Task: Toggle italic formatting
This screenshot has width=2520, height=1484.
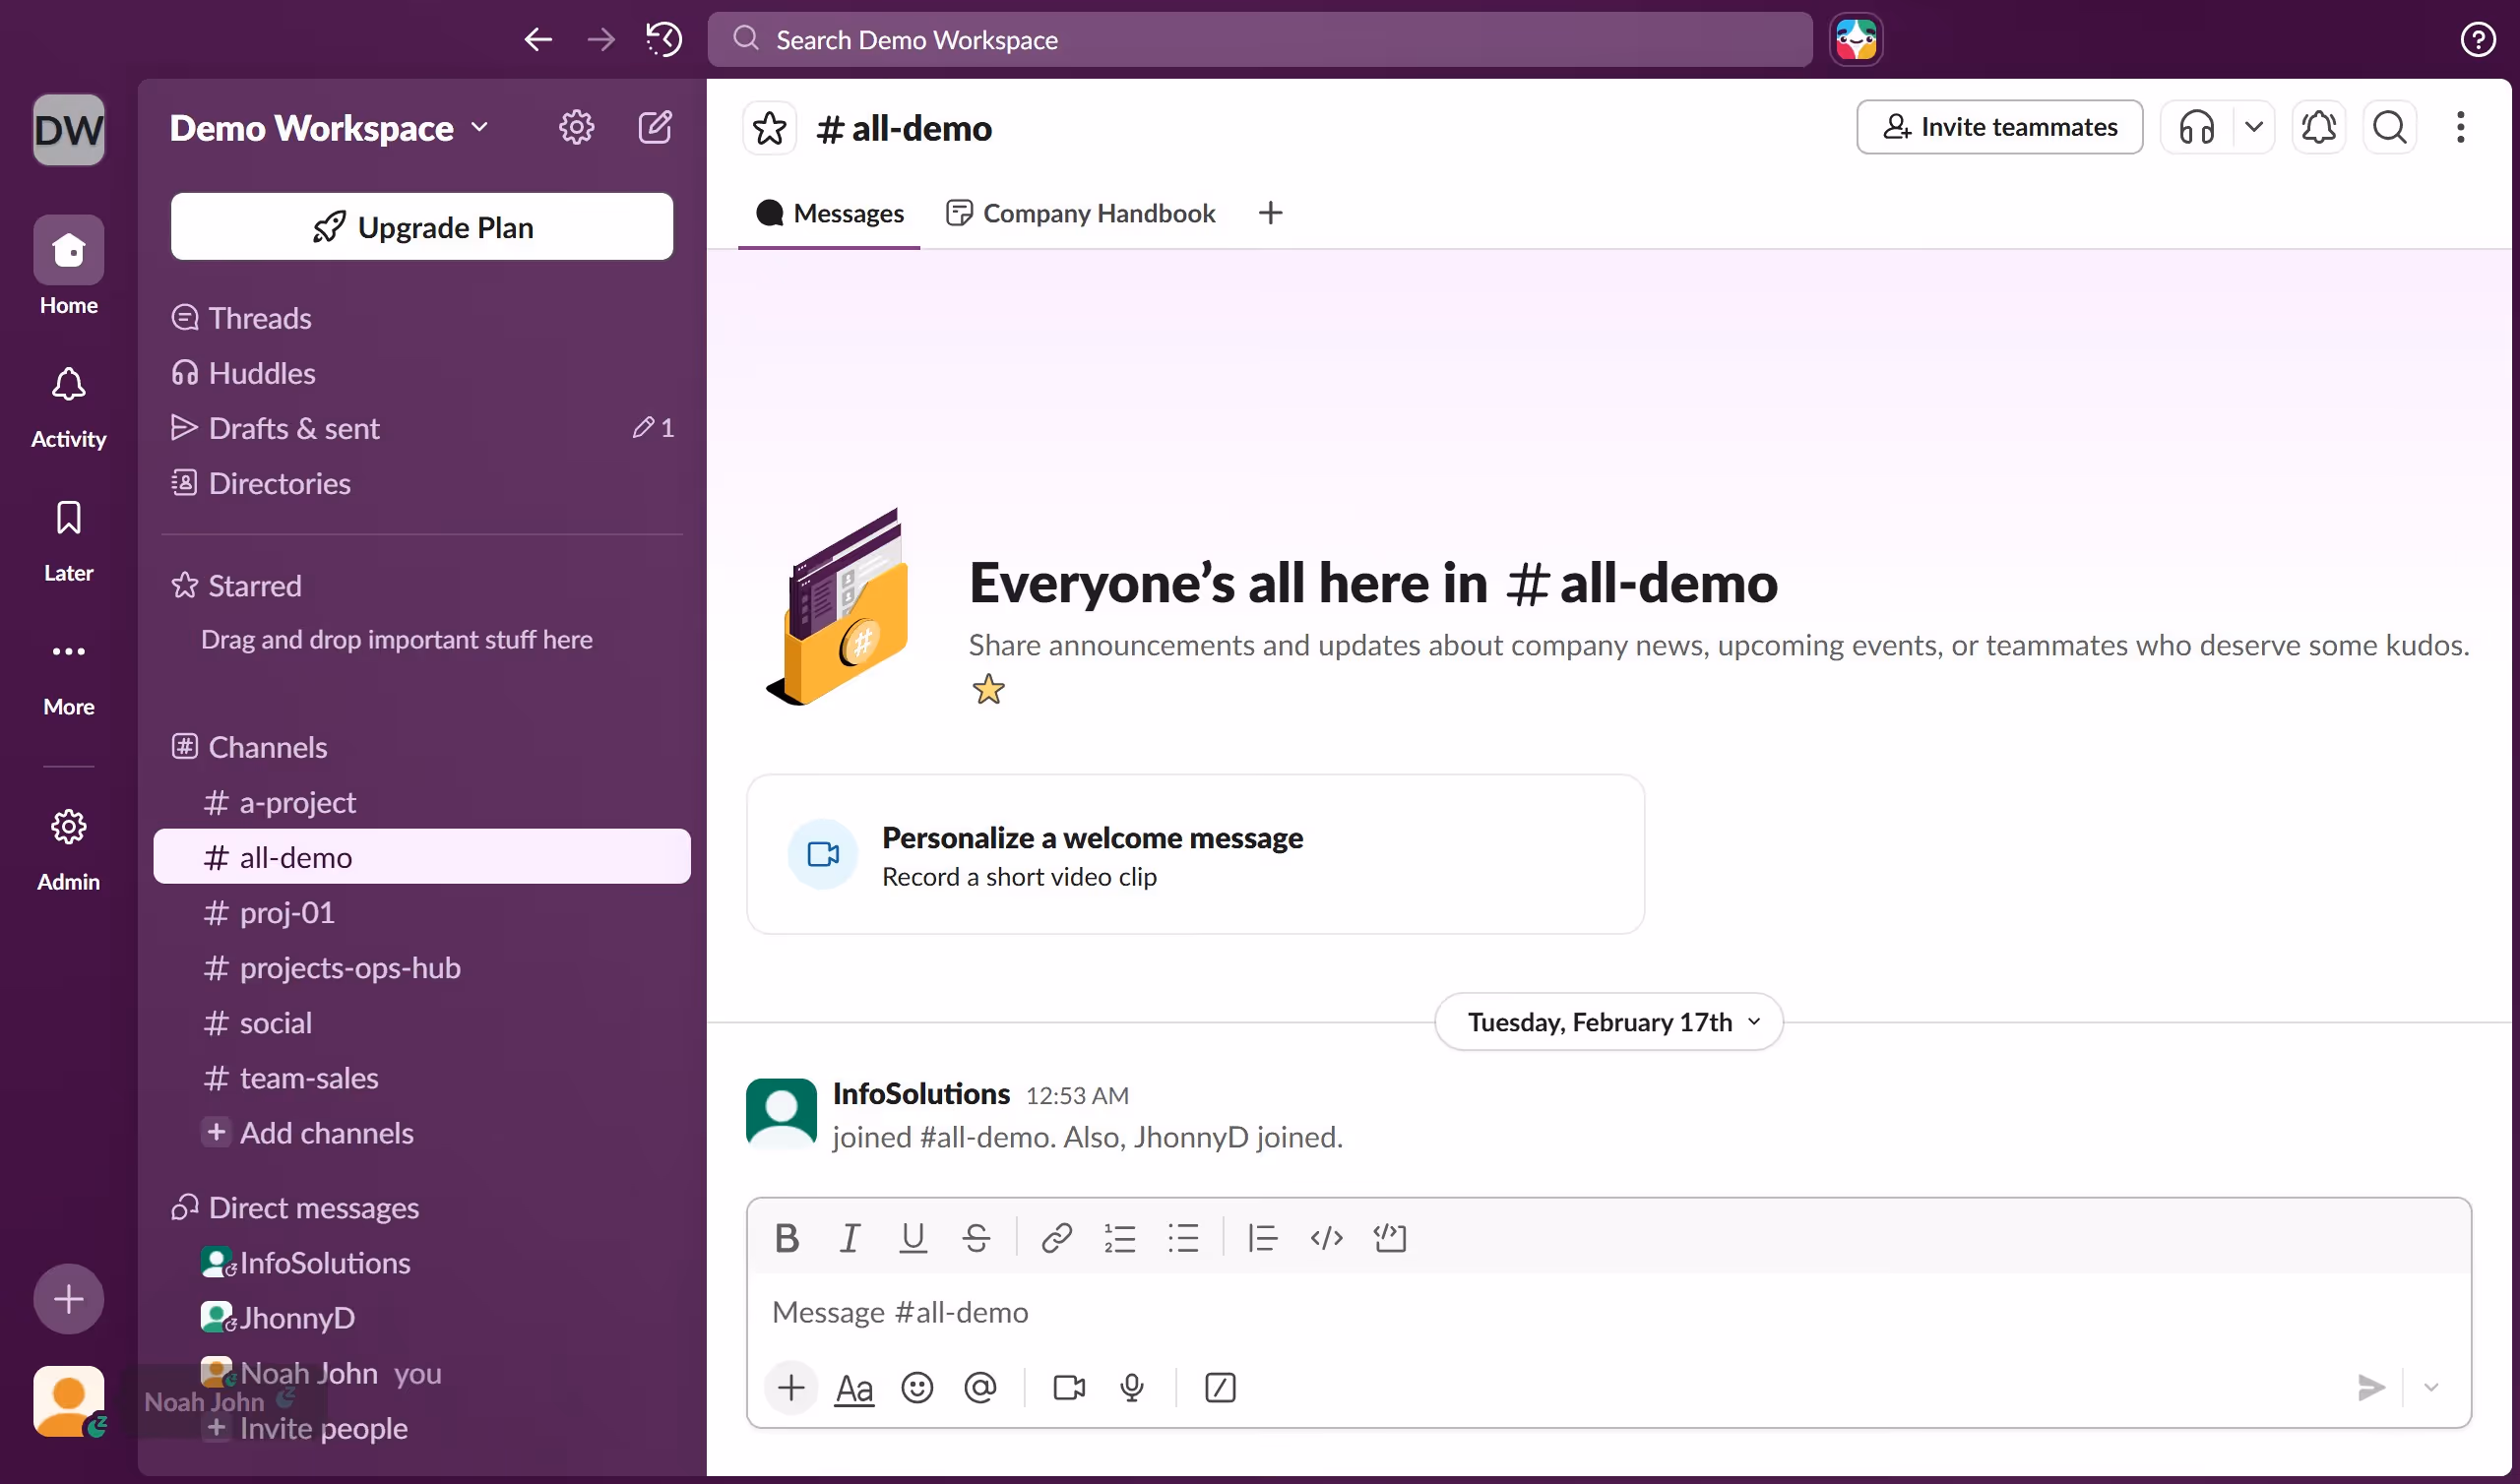Action: [x=849, y=1238]
